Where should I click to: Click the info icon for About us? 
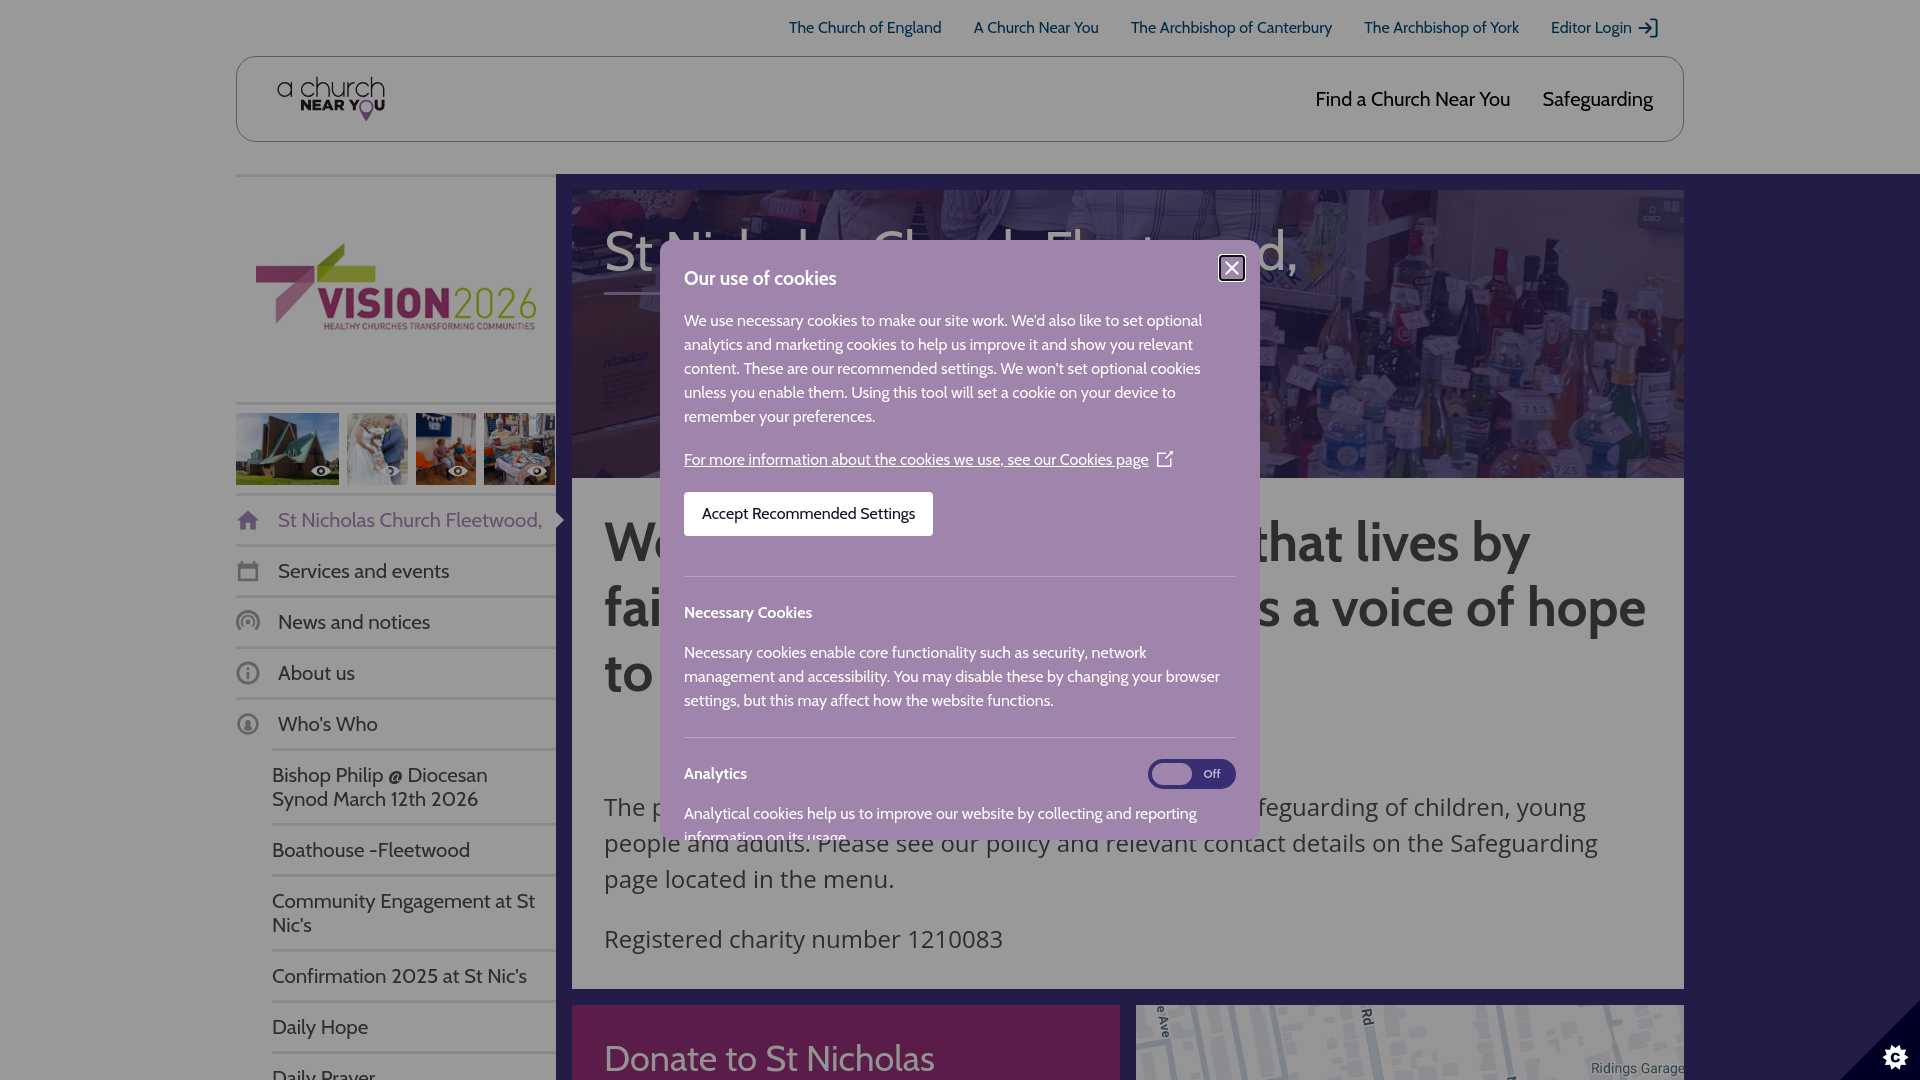(x=248, y=673)
